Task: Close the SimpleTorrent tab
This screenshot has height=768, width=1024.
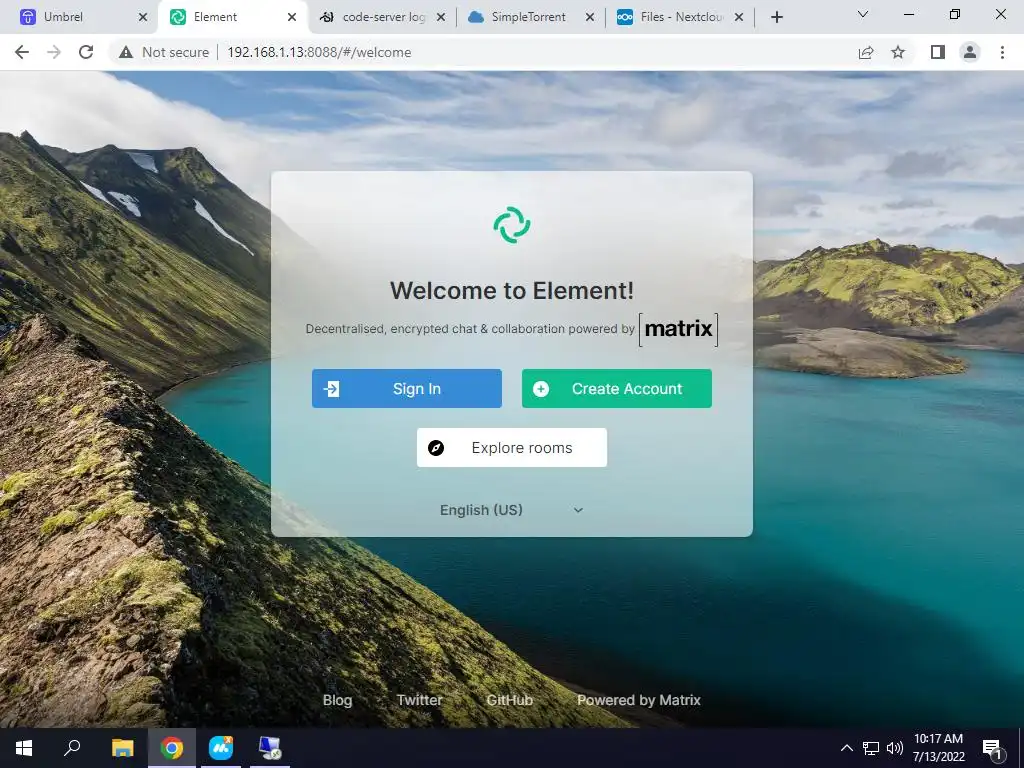Action: [x=590, y=18]
